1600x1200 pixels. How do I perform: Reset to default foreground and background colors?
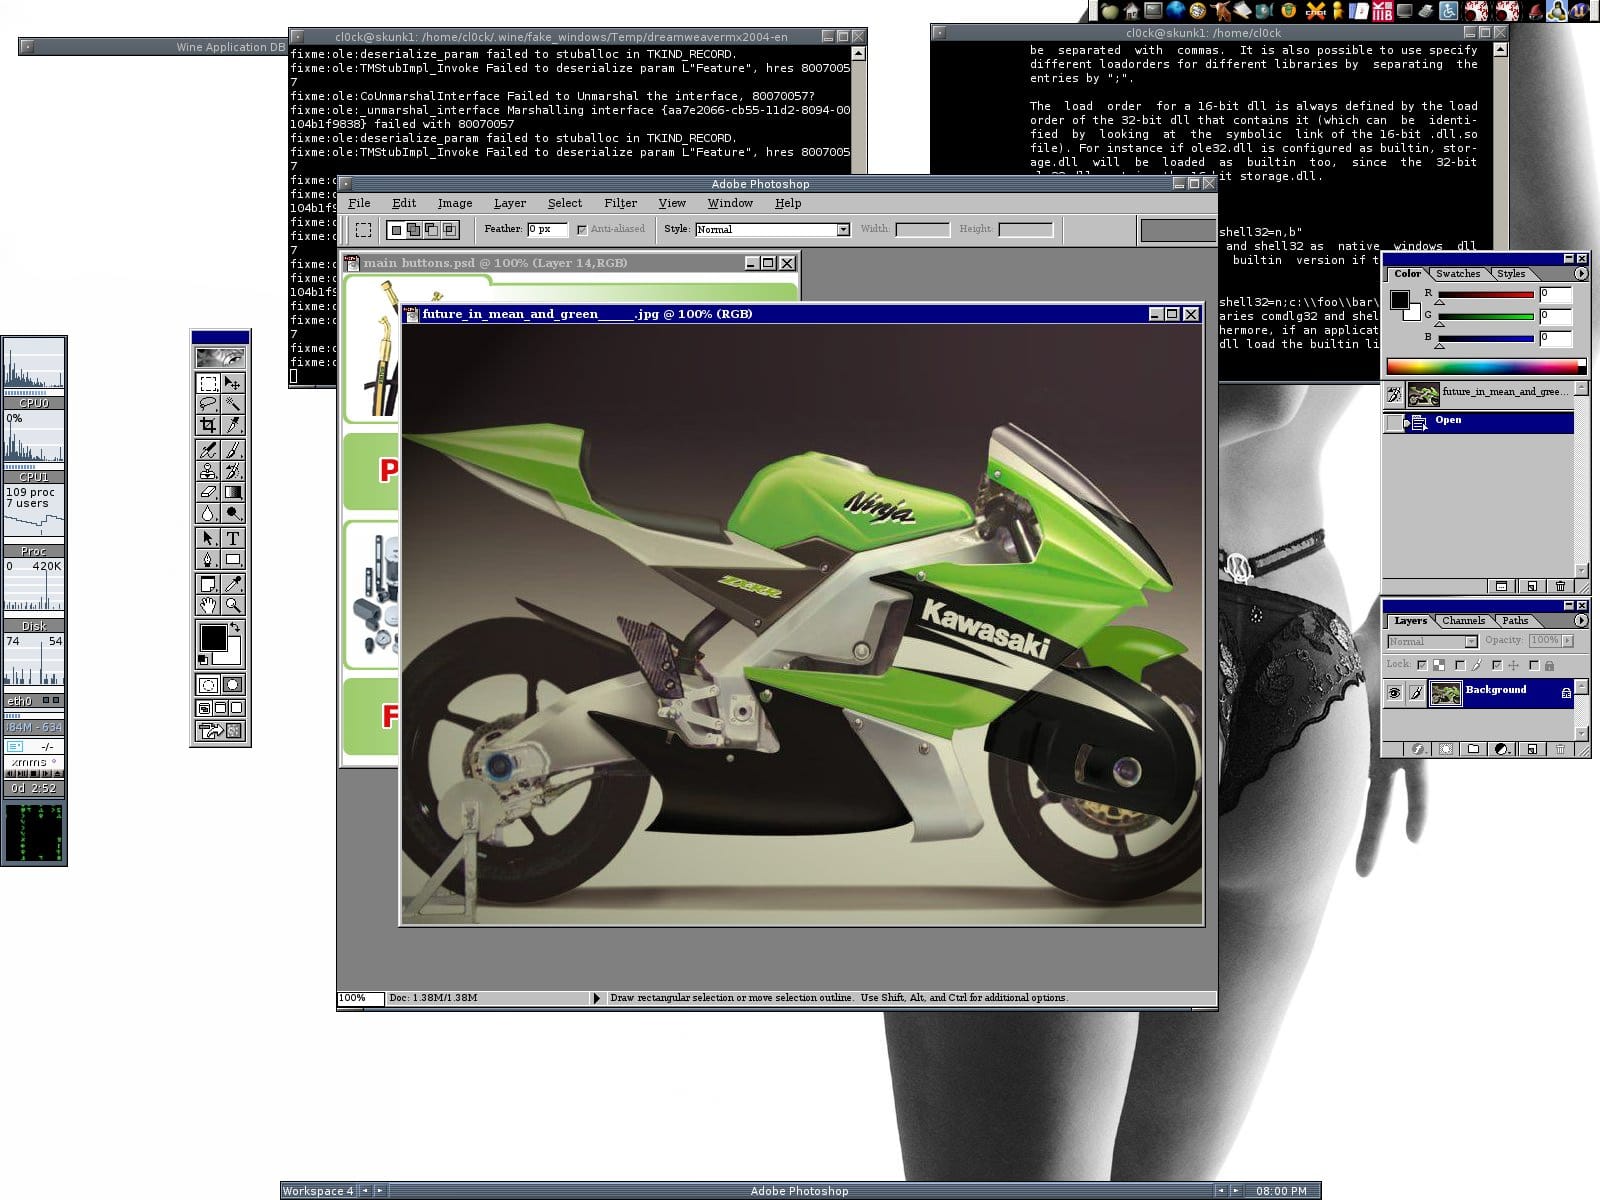203,660
